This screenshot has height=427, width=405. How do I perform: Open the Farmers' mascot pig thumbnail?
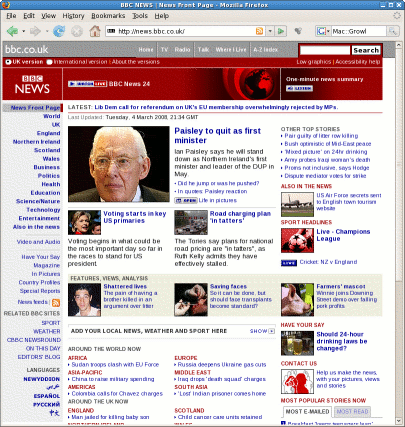[297, 300]
